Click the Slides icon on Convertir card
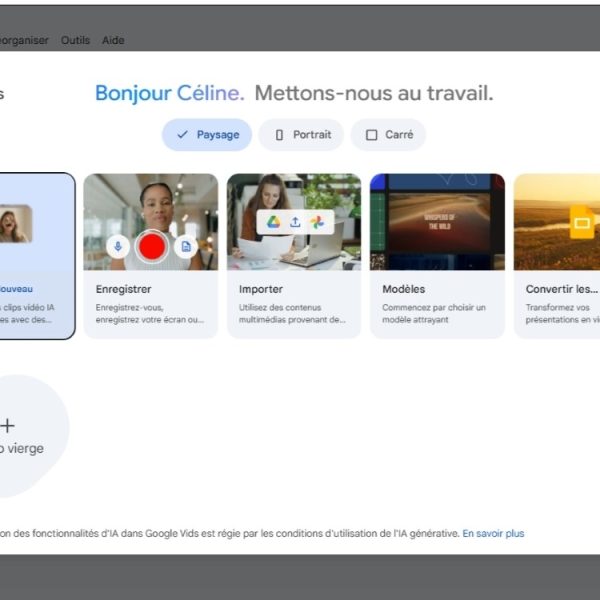The width and height of the screenshot is (600, 600). point(582,222)
